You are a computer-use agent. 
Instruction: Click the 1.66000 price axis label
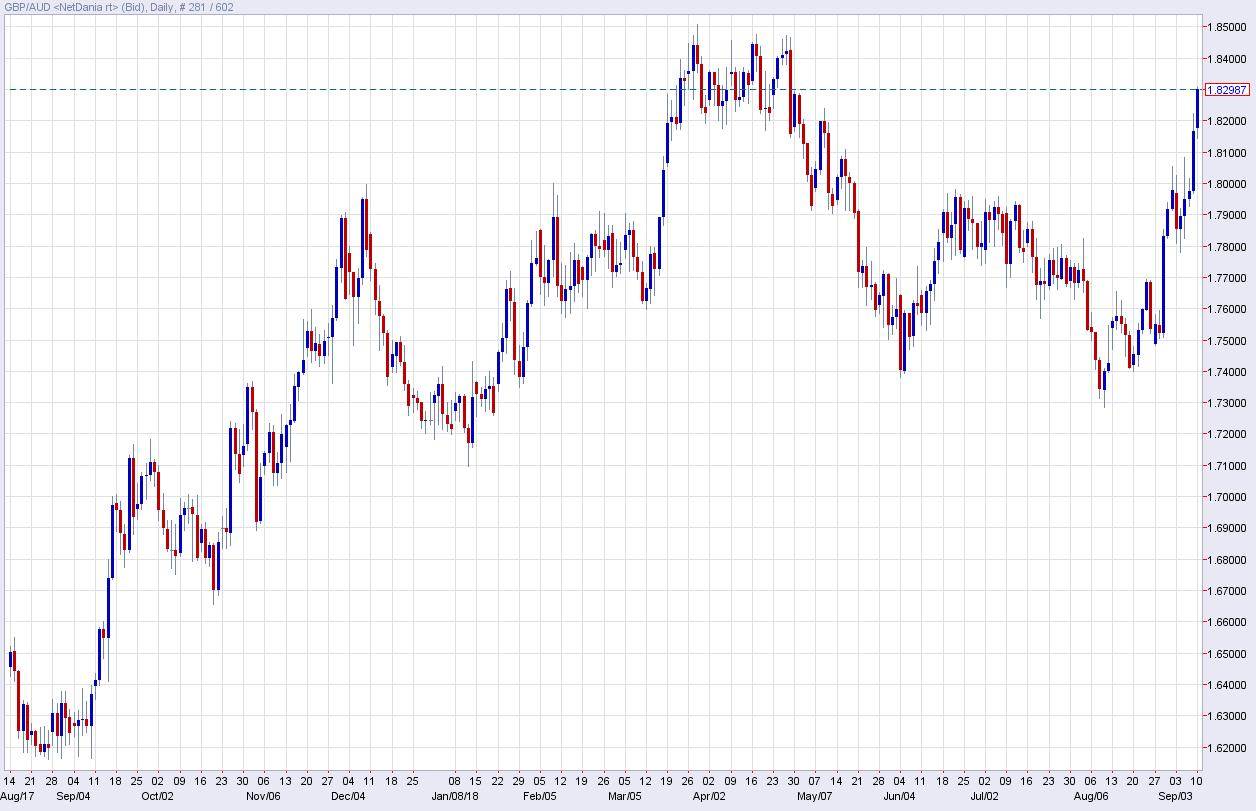(x=1227, y=622)
